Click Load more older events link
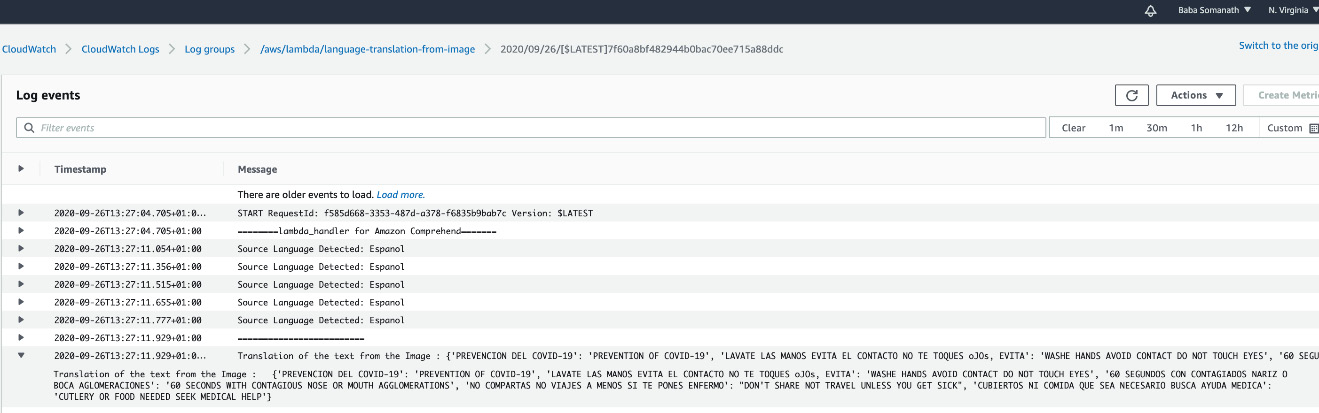This screenshot has width=1319, height=413. pos(401,195)
